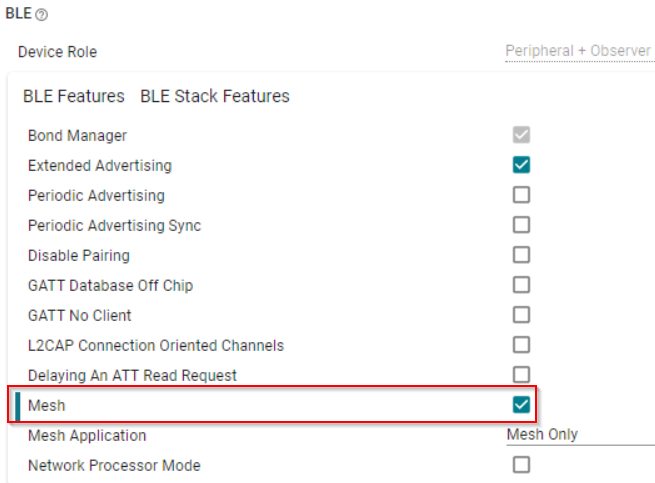This screenshot has height=483, width=655.
Task: Click the Device Role label
Action: pyautogui.click(x=57, y=52)
